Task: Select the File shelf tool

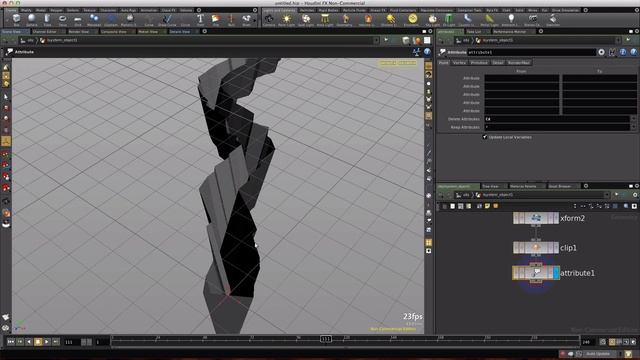Action: point(216,20)
